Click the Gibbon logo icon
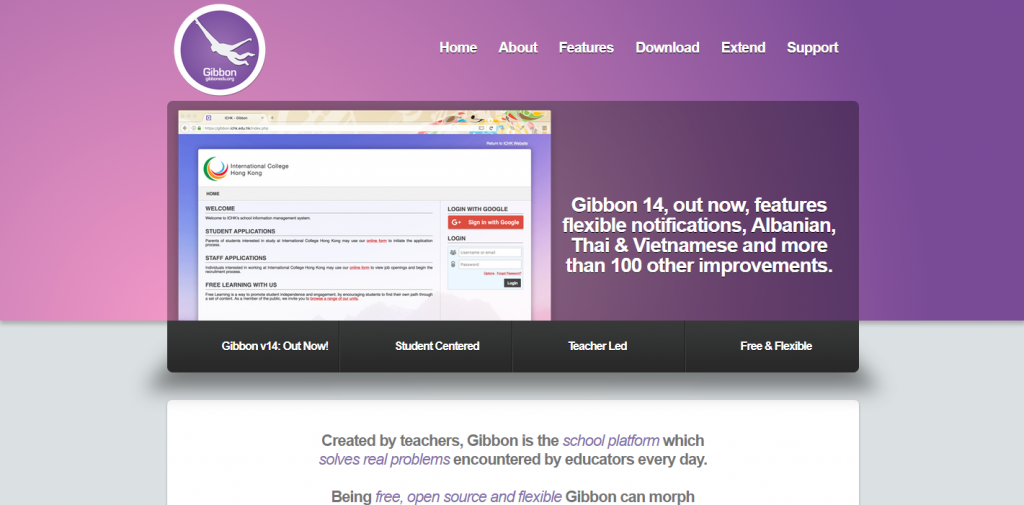This screenshot has width=1024, height=505. coord(219,50)
